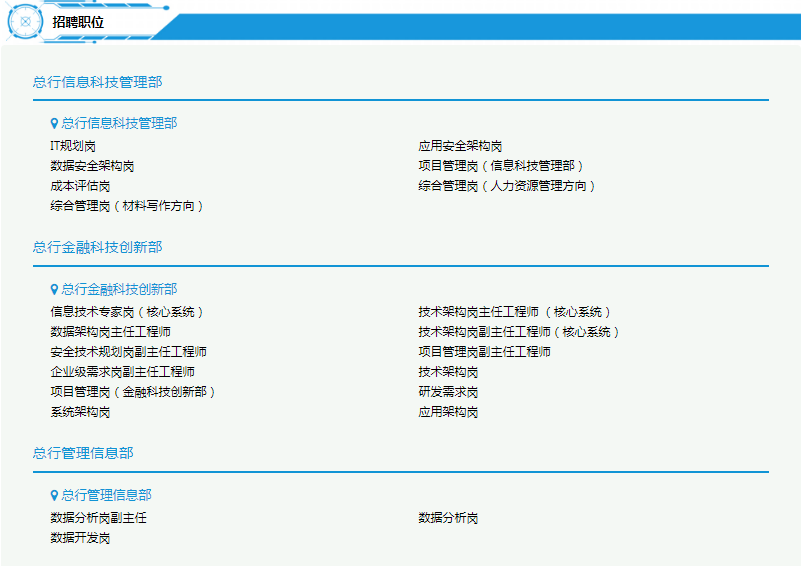
Task: Open 技术架构岗主任工程师（核心系统）posting
Action: pyautogui.click(x=515, y=312)
